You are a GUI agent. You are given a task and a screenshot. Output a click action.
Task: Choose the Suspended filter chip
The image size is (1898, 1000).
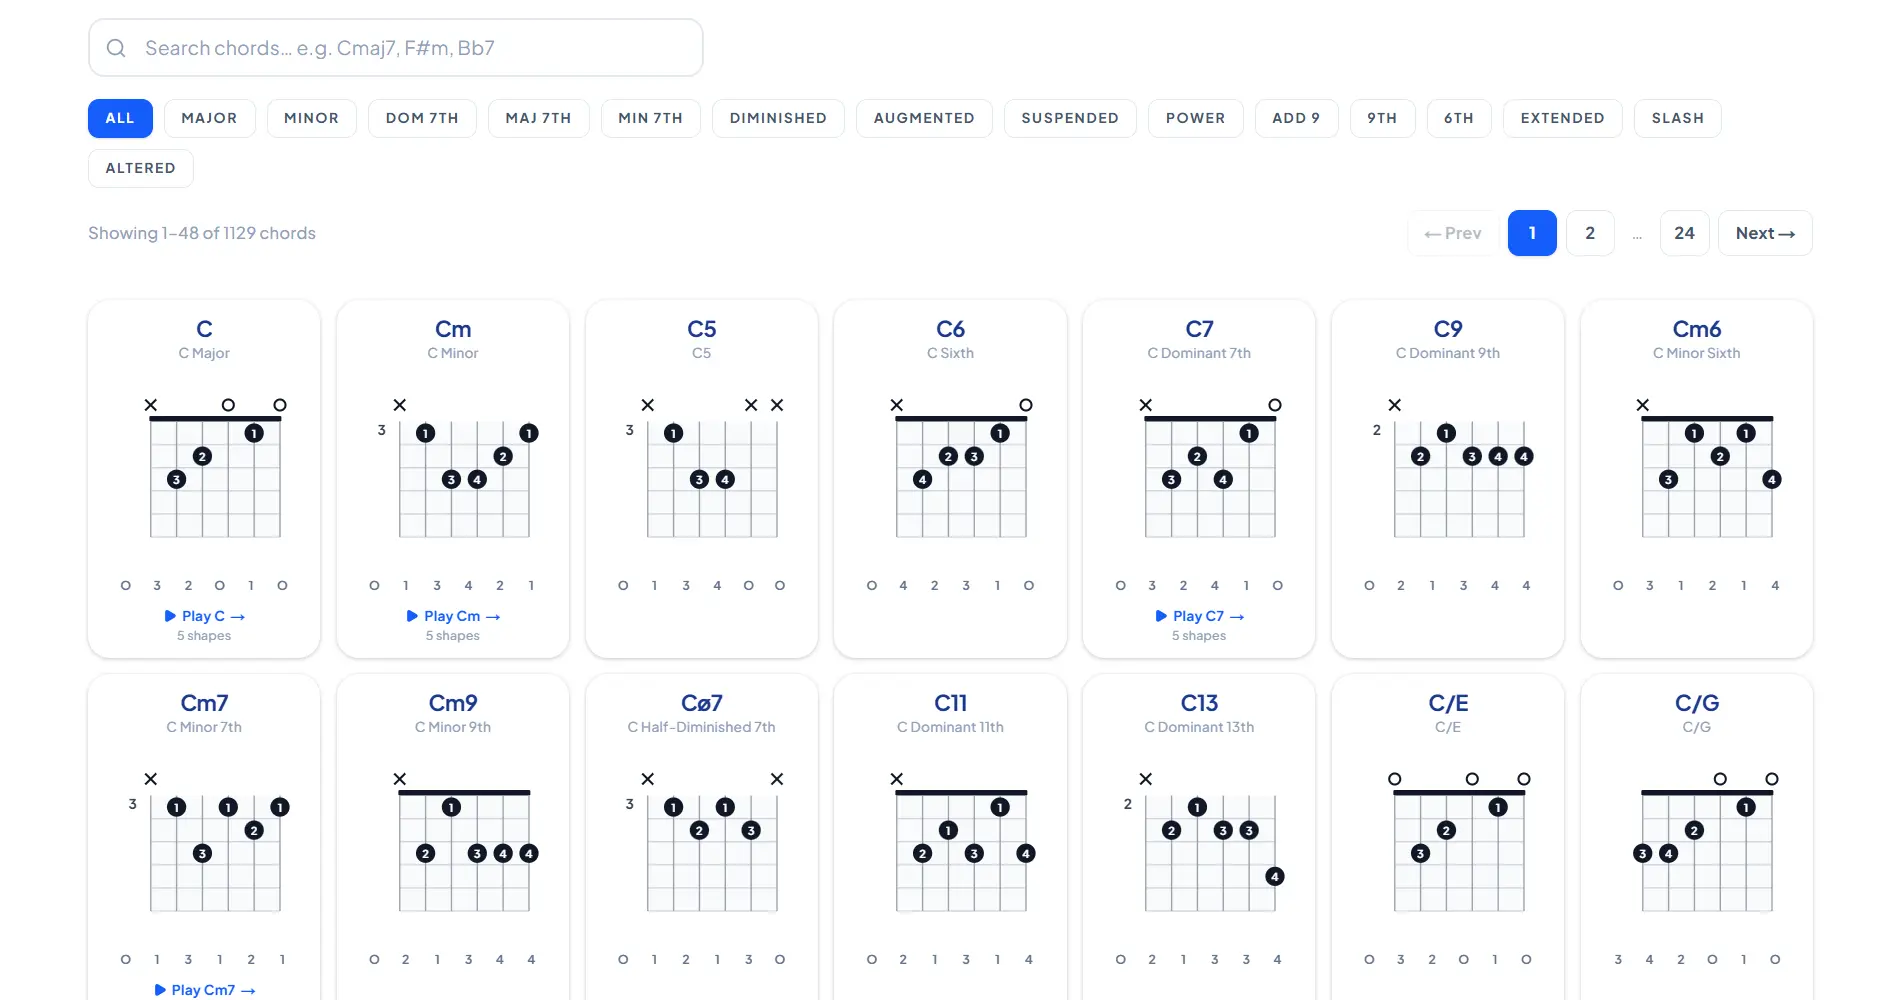tap(1070, 118)
